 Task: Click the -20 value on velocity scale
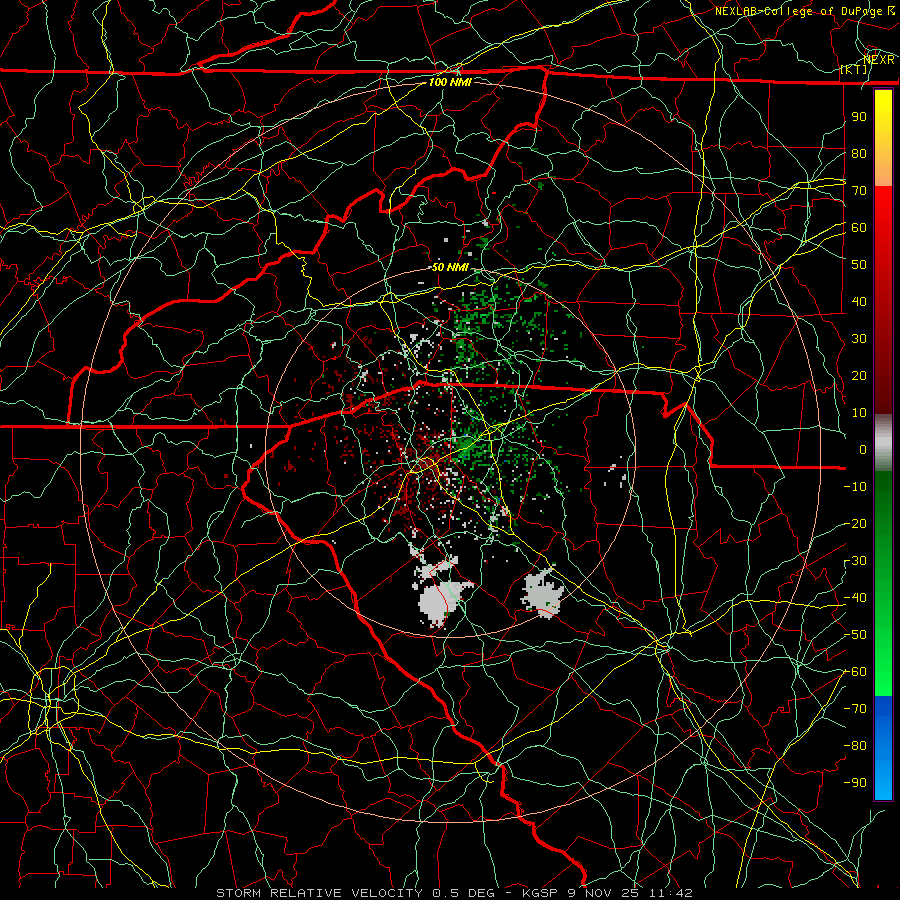coord(855,524)
